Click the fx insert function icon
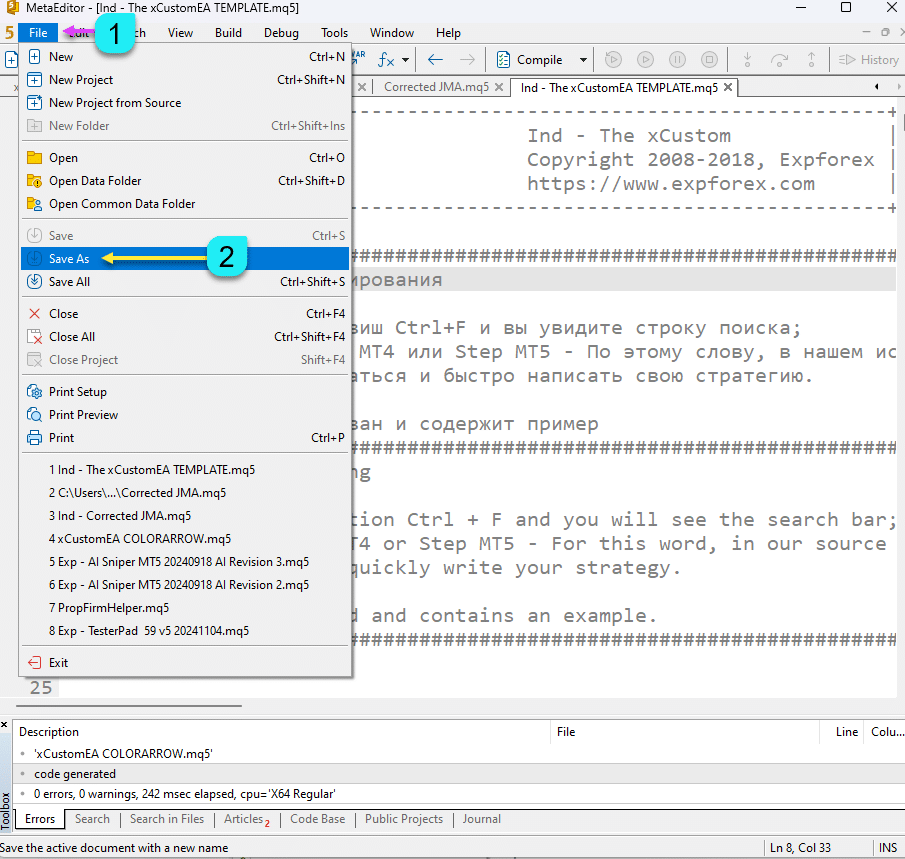Viewport: 905px width, 859px height. 386,60
